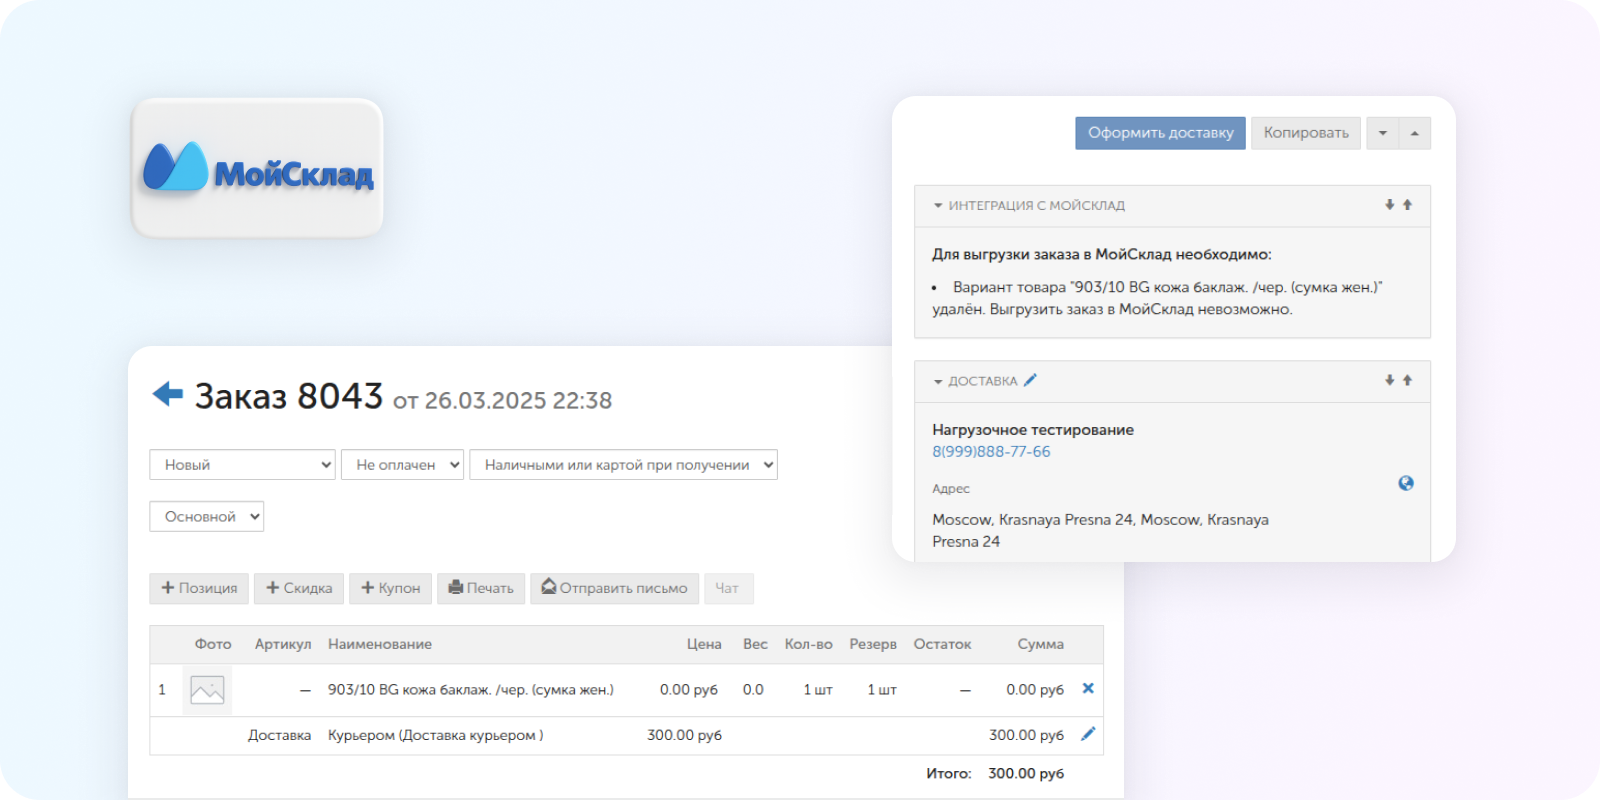This screenshot has height=800, width=1600.
Task: Click the 1 шт value in Резерв column
Action: (x=882, y=690)
